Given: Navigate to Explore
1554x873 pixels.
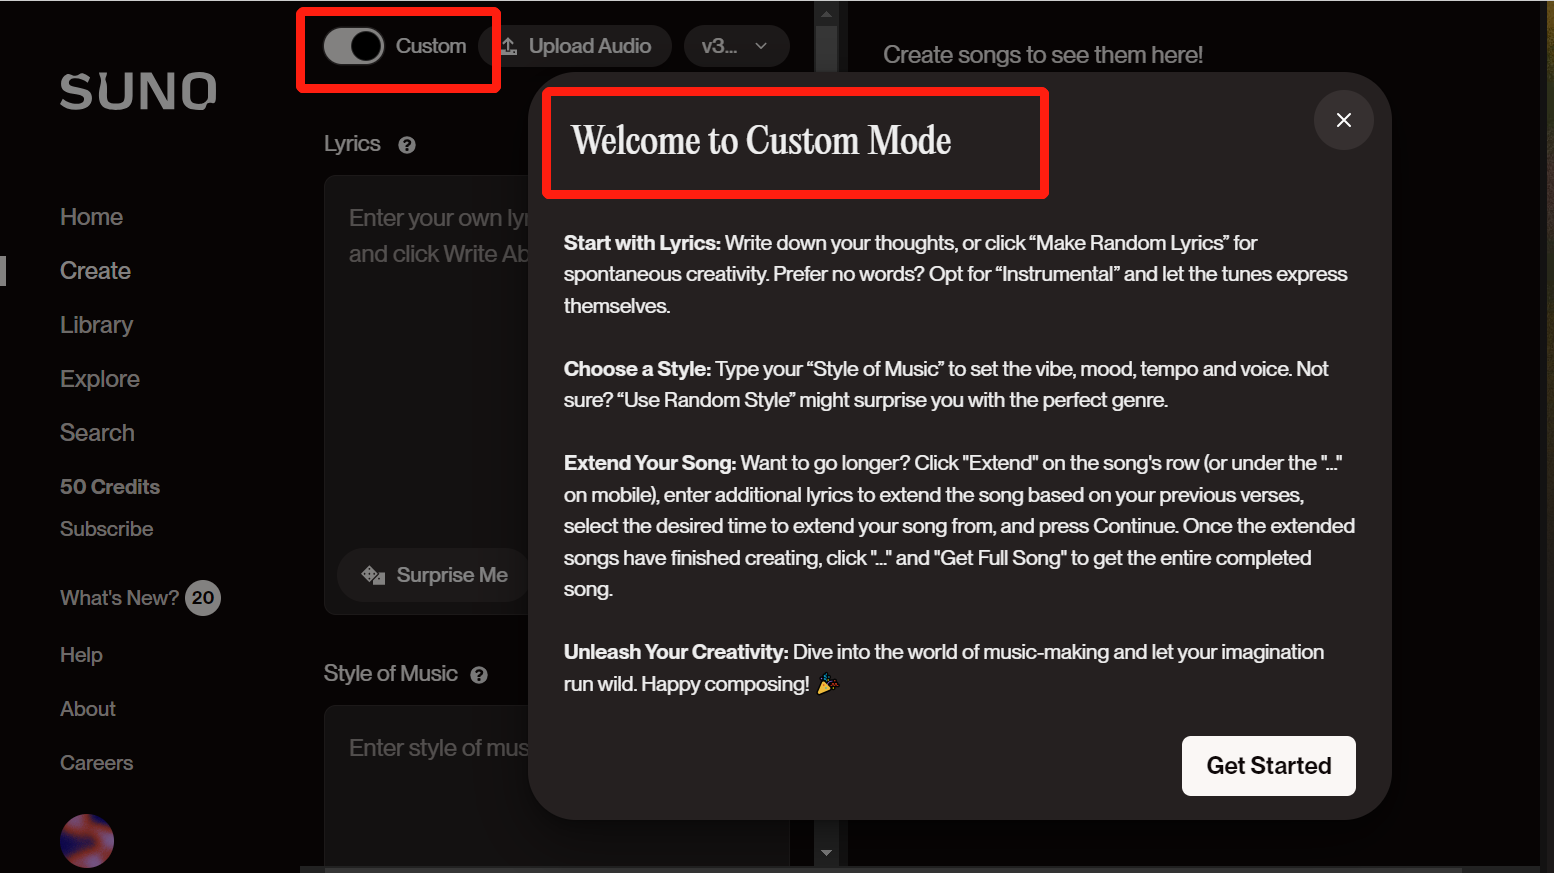Looking at the screenshot, I should click(x=100, y=379).
